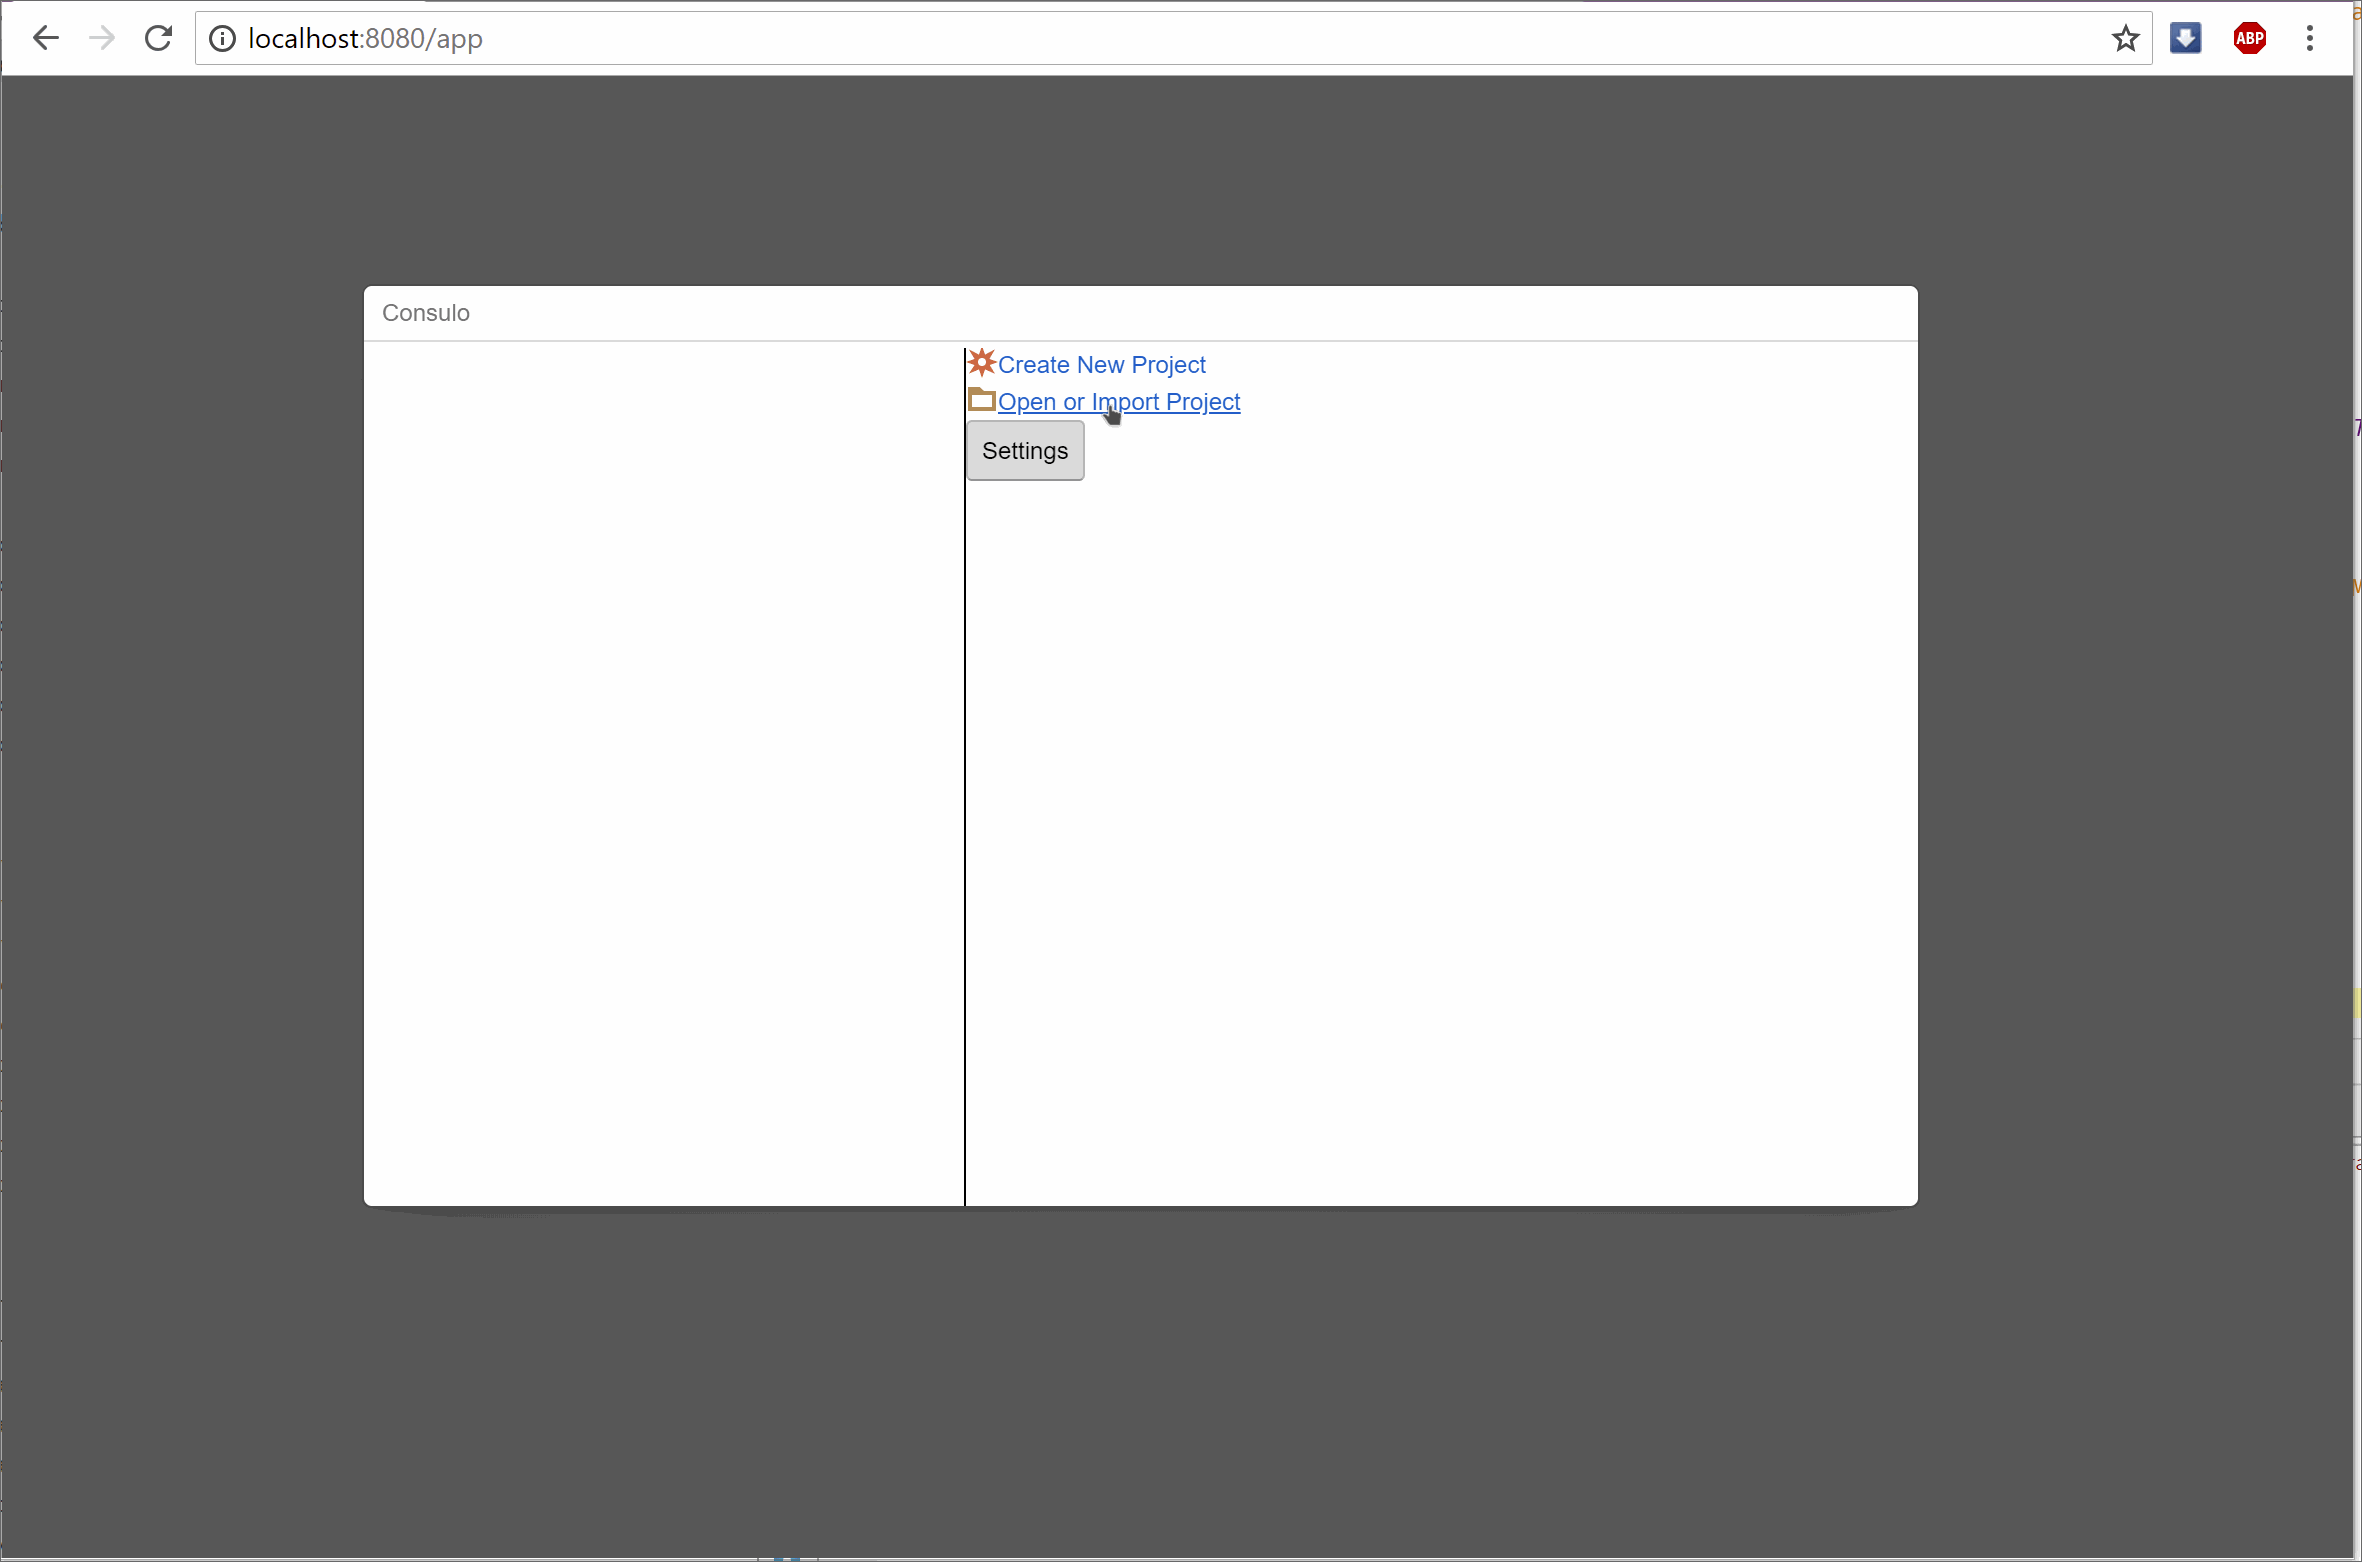Click the Open Project folder icon
The image size is (2362, 1562).
pyautogui.click(x=982, y=400)
